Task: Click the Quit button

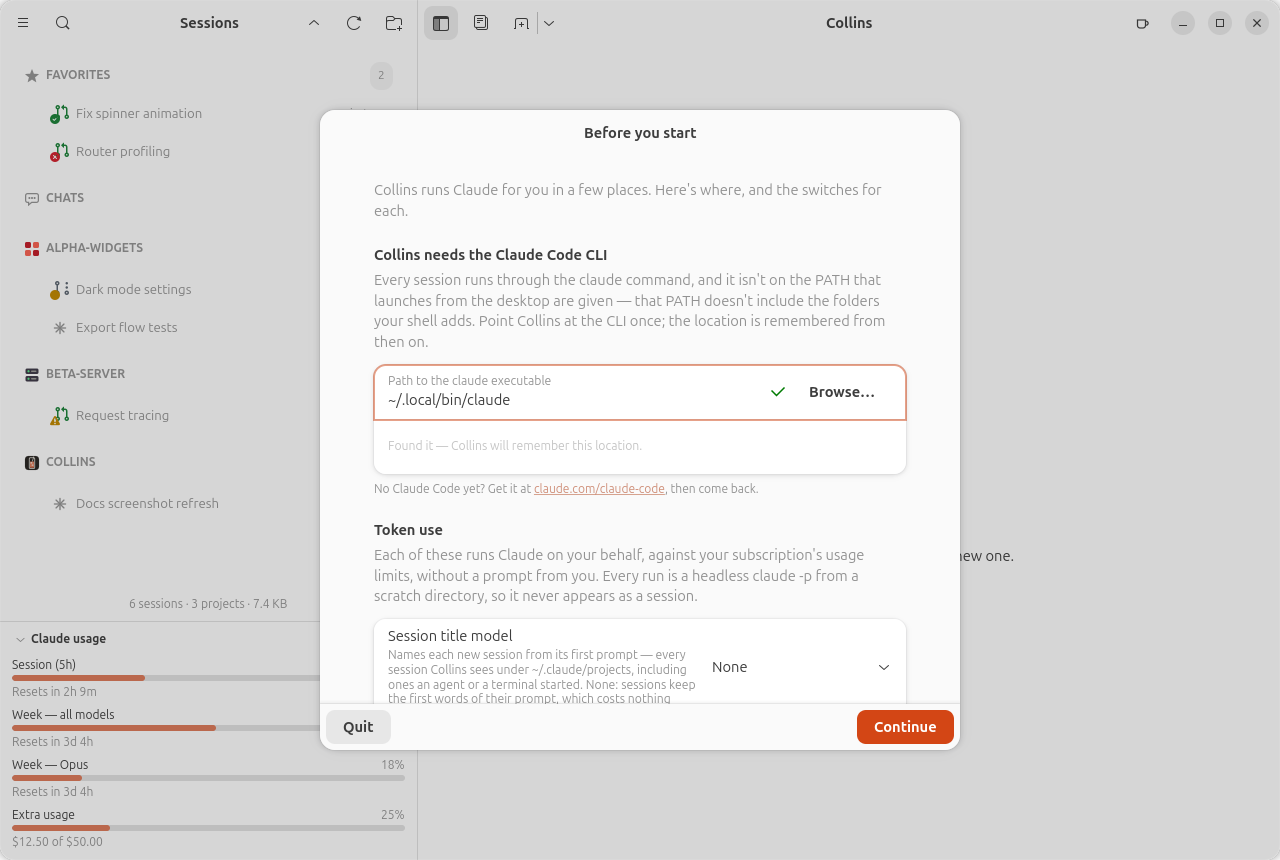Action: [x=358, y=727]
